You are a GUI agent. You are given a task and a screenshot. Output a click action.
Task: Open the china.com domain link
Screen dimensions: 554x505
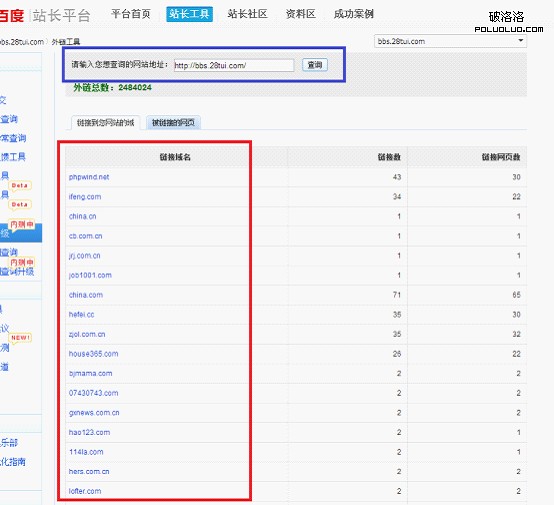point(86,294)
